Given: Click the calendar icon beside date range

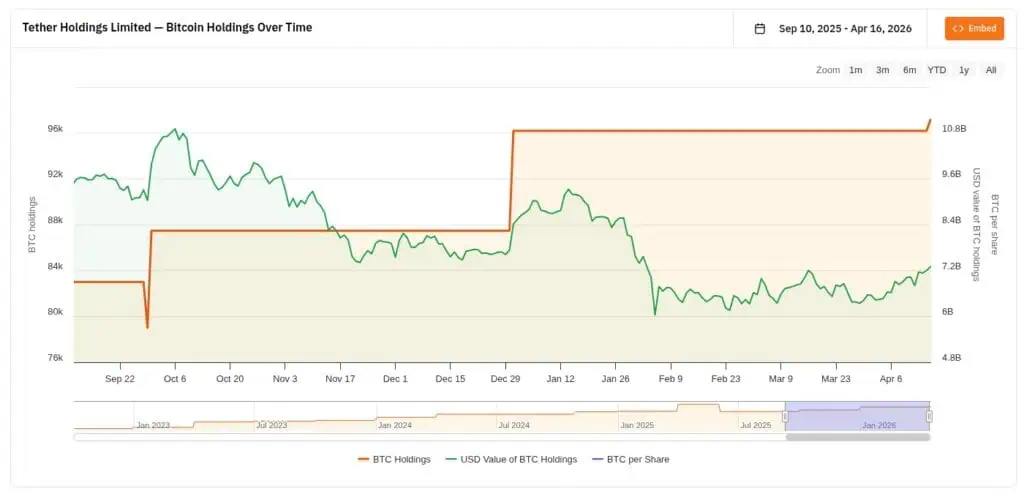Looking at the screenshot, I should pyautogui.click(x=760, y=29).
